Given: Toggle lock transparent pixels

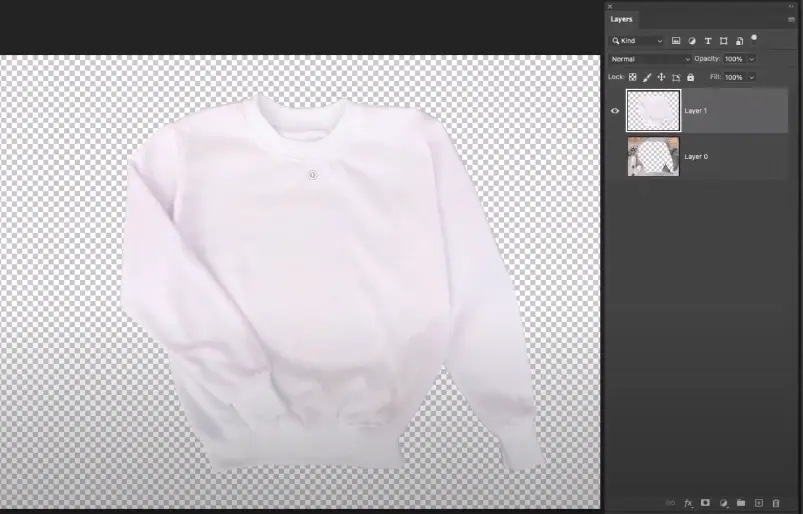Looking at the screenshot, I should (x=633, y=77).
